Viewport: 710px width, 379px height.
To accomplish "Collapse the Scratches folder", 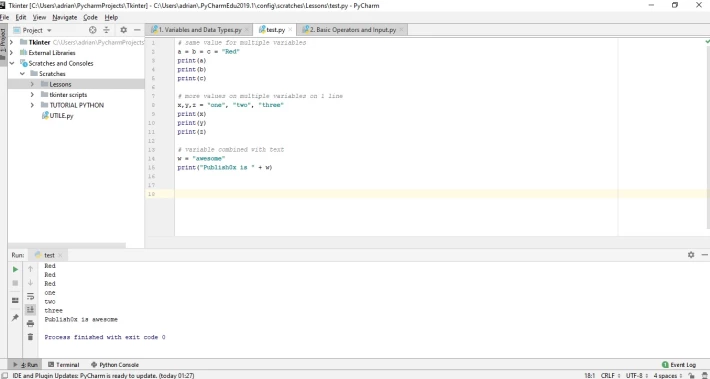I will (x=22, y=73).
